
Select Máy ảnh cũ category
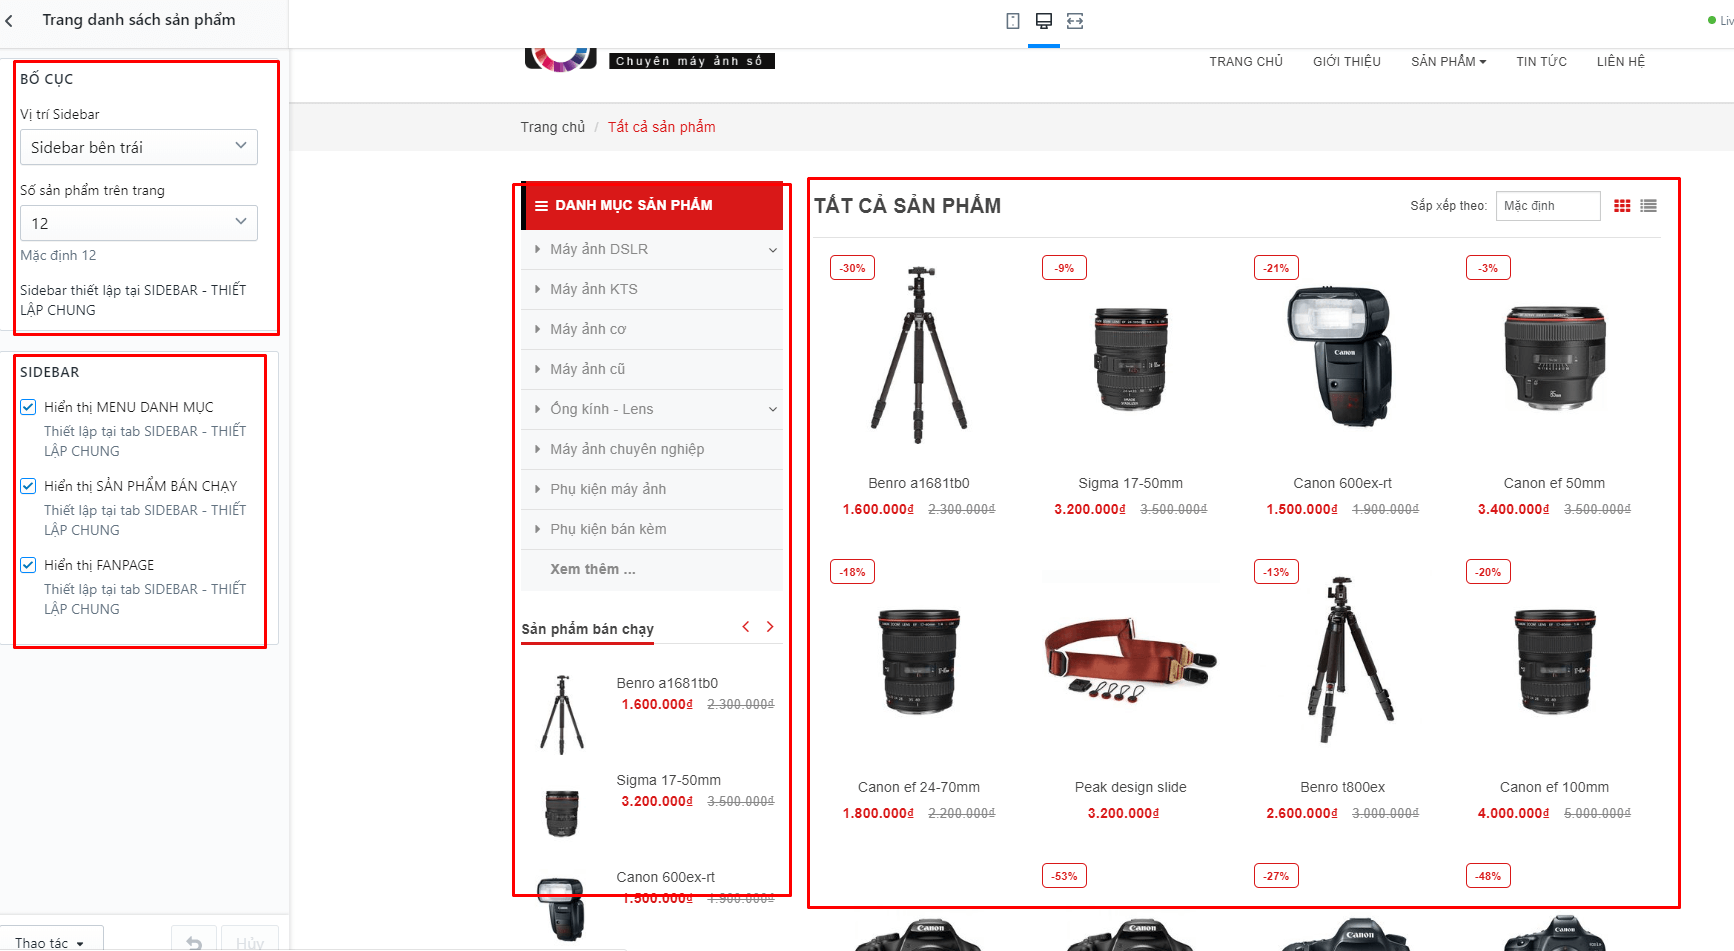pos(587,369)
